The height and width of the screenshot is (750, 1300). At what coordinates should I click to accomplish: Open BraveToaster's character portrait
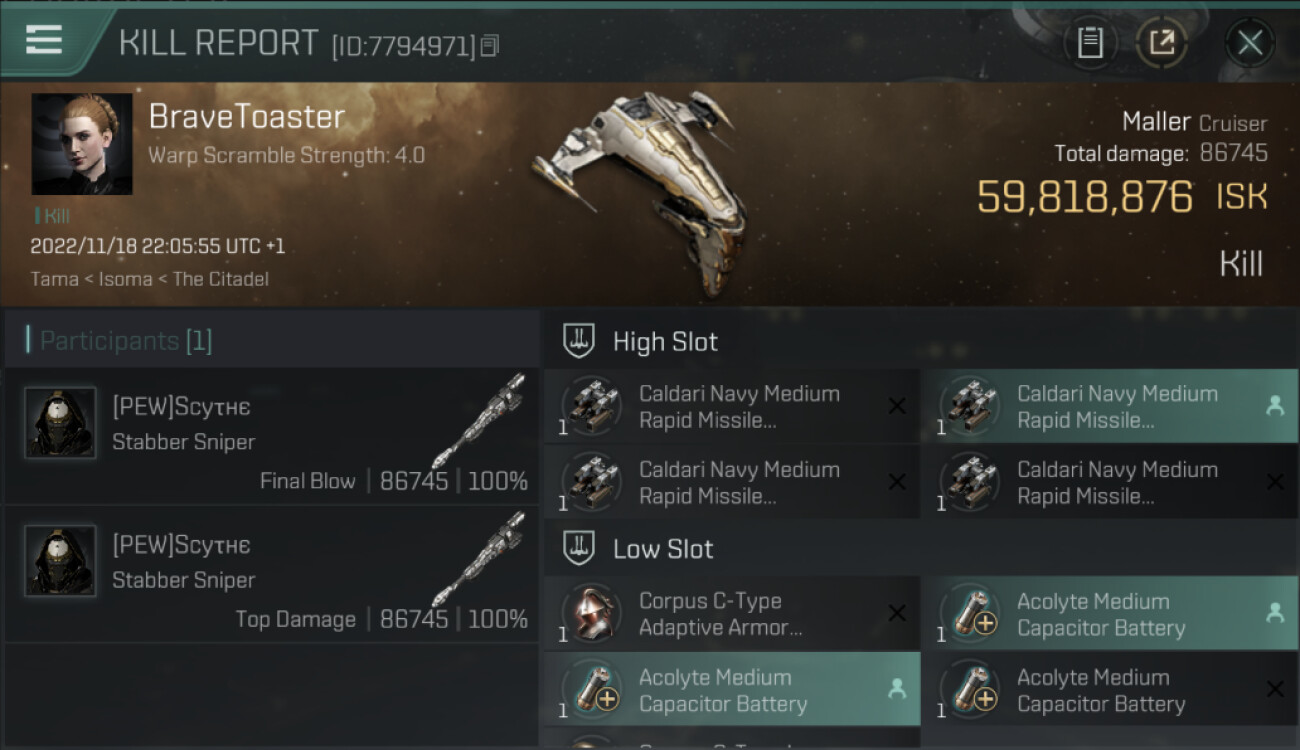click(x=82, y=144)
